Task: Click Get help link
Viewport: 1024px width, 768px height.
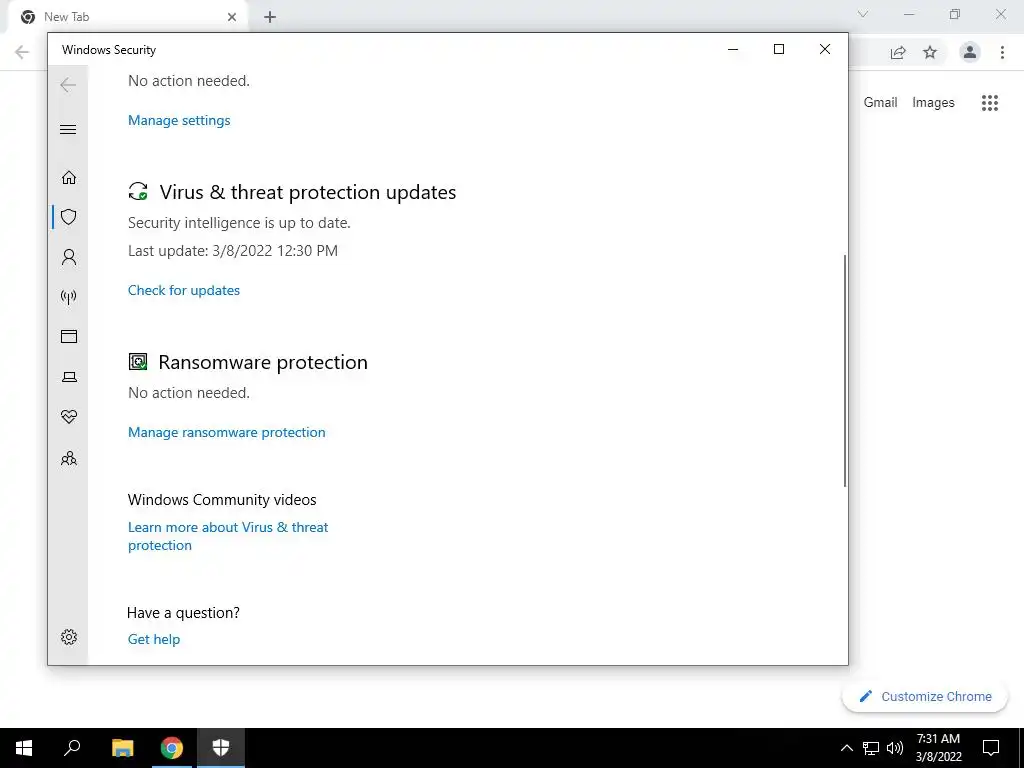Action: (153, 639)
